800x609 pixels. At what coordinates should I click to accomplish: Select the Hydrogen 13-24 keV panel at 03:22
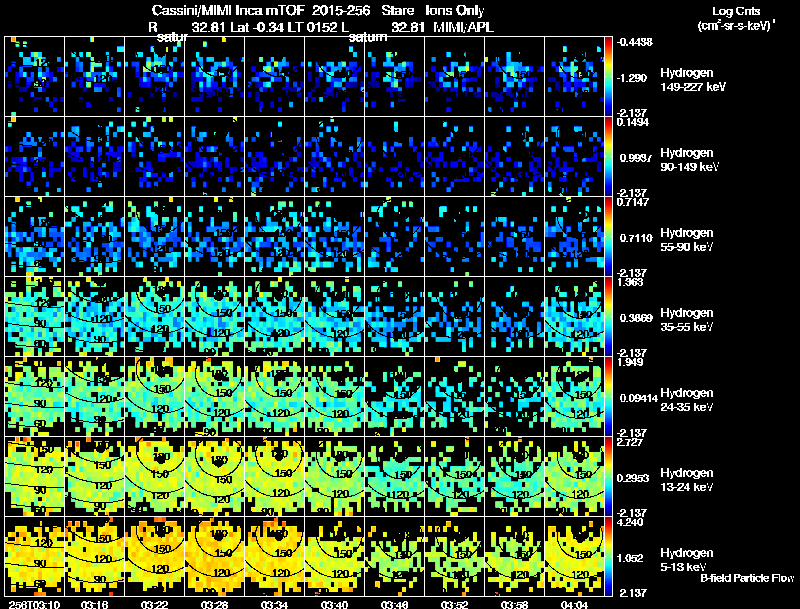pos(155,476)
